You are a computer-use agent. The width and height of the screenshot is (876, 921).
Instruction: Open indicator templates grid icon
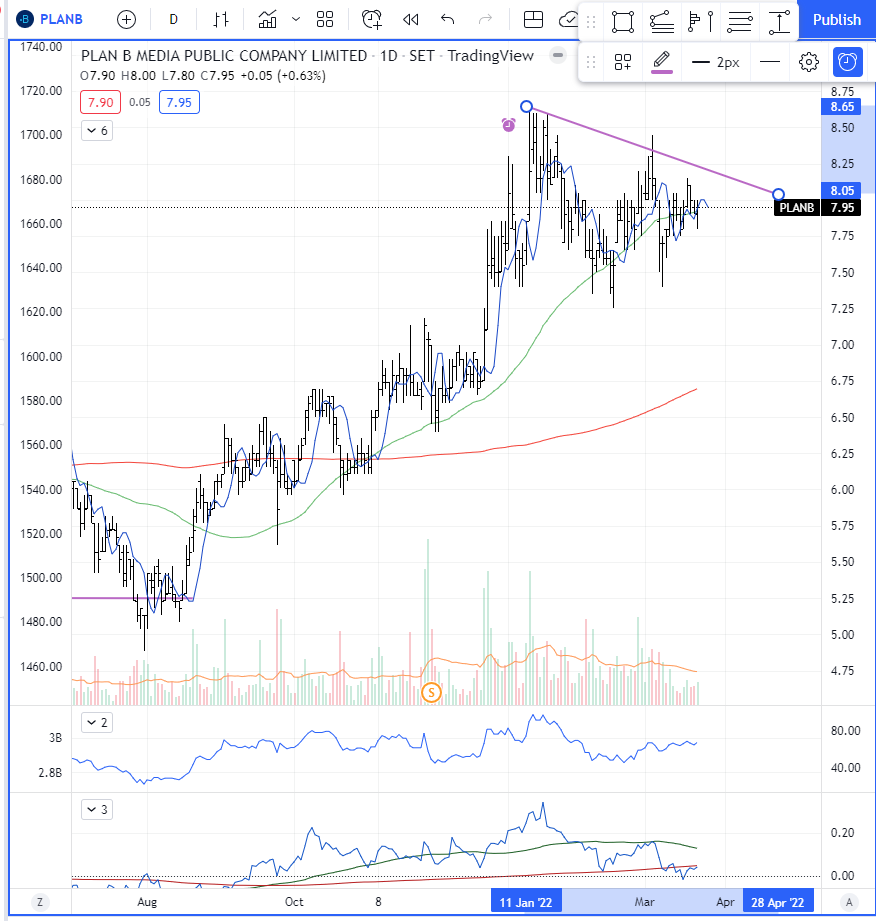[325, 20]
